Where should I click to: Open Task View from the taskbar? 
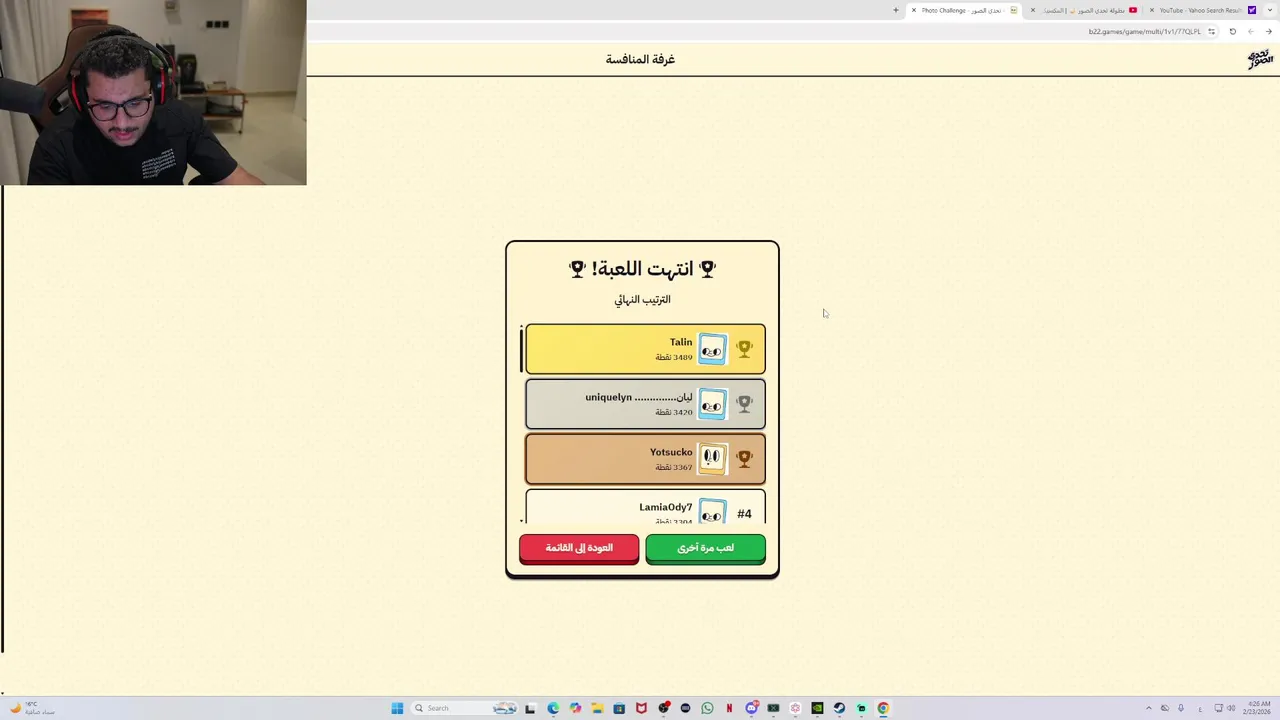[530, 708]
